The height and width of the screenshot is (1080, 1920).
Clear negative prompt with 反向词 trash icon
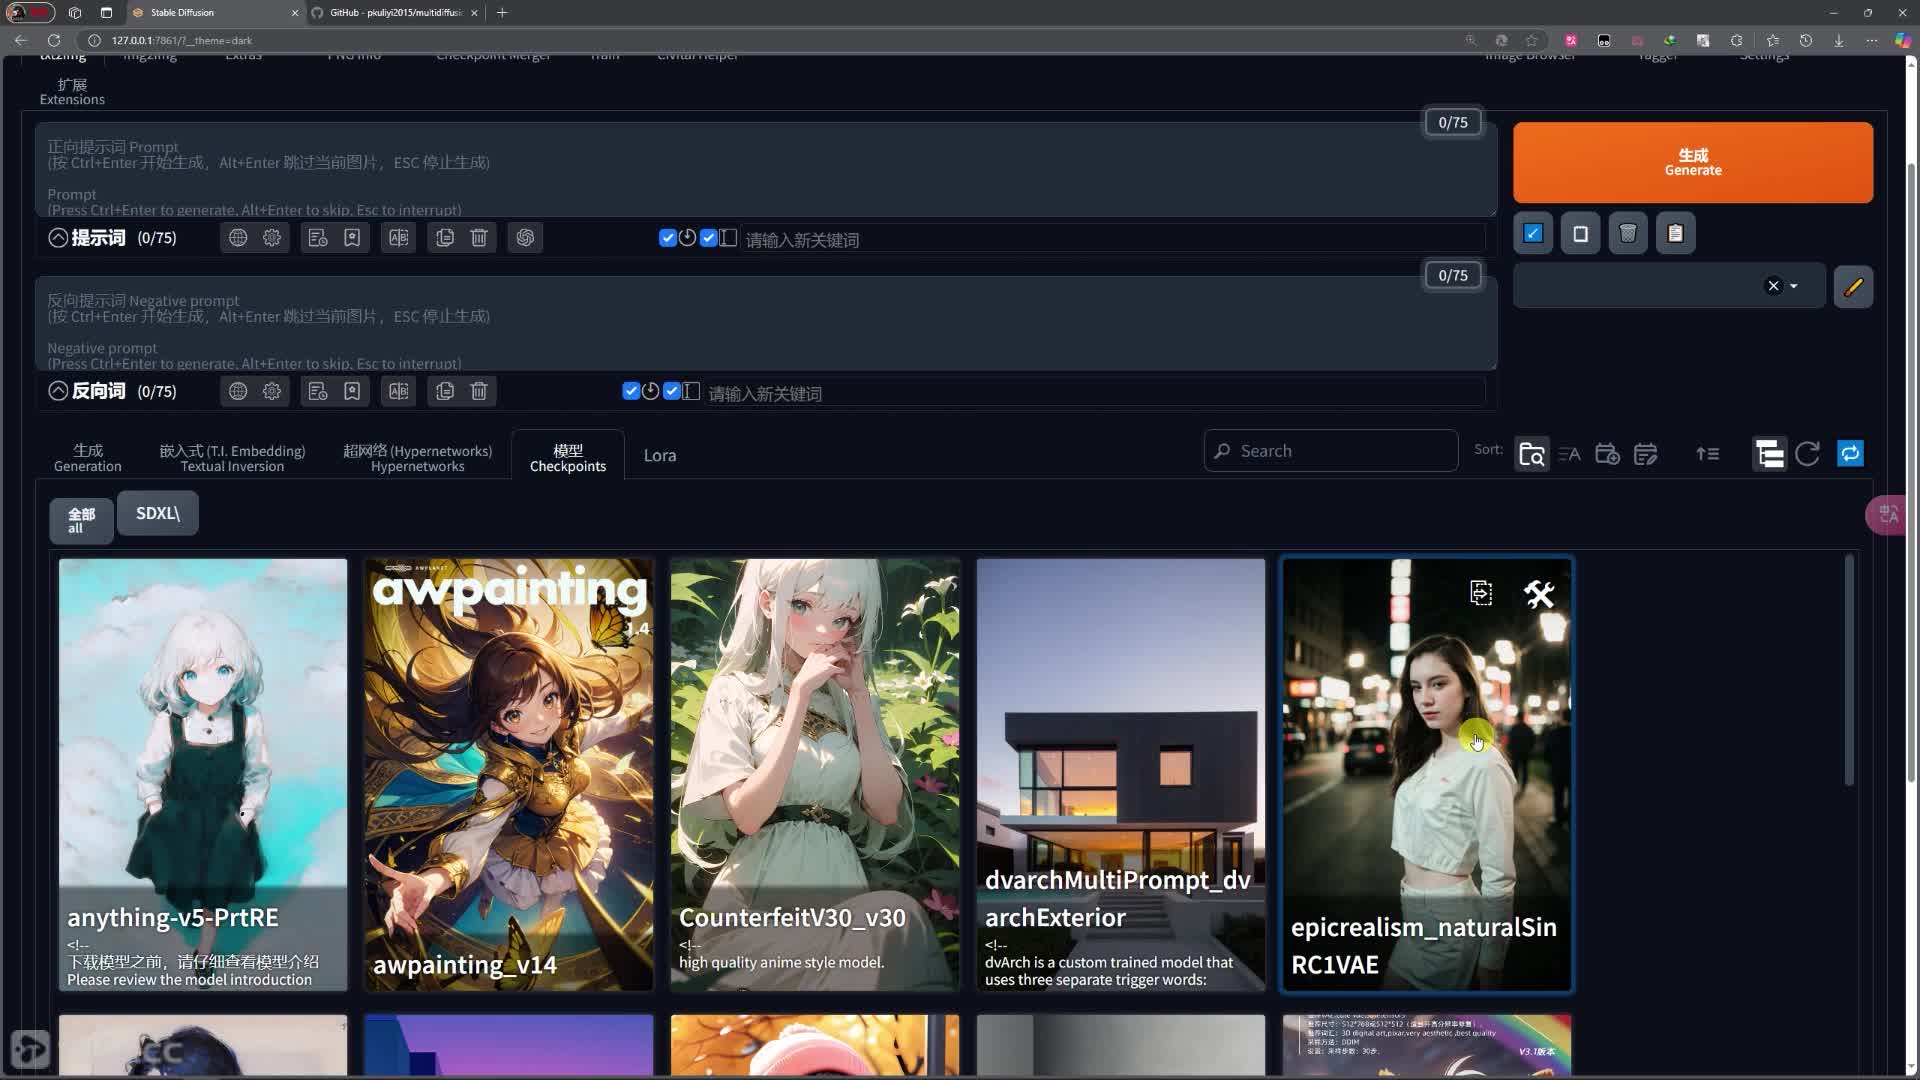[x=479, y=391]
